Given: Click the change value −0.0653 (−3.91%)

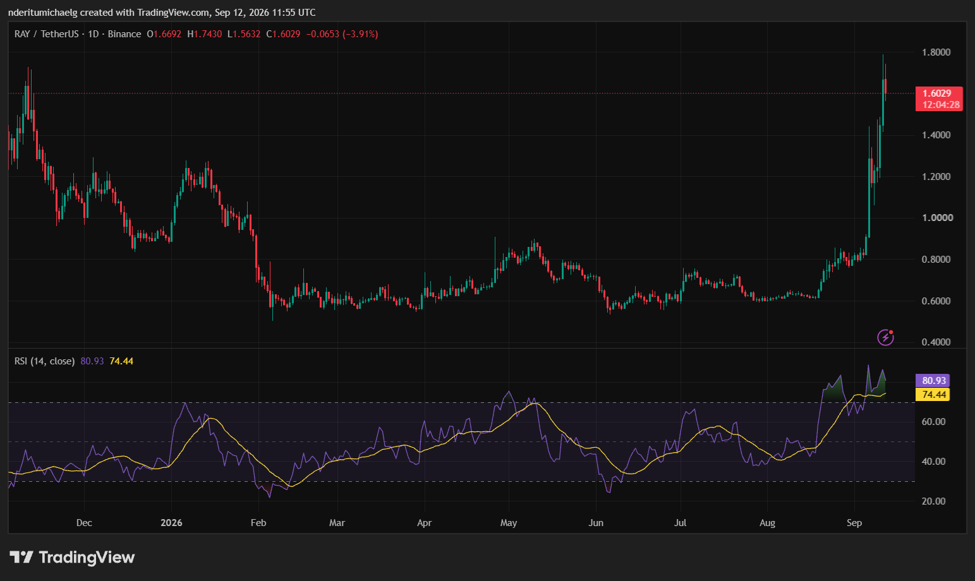Looking at the screenshot, I should 342,34.
